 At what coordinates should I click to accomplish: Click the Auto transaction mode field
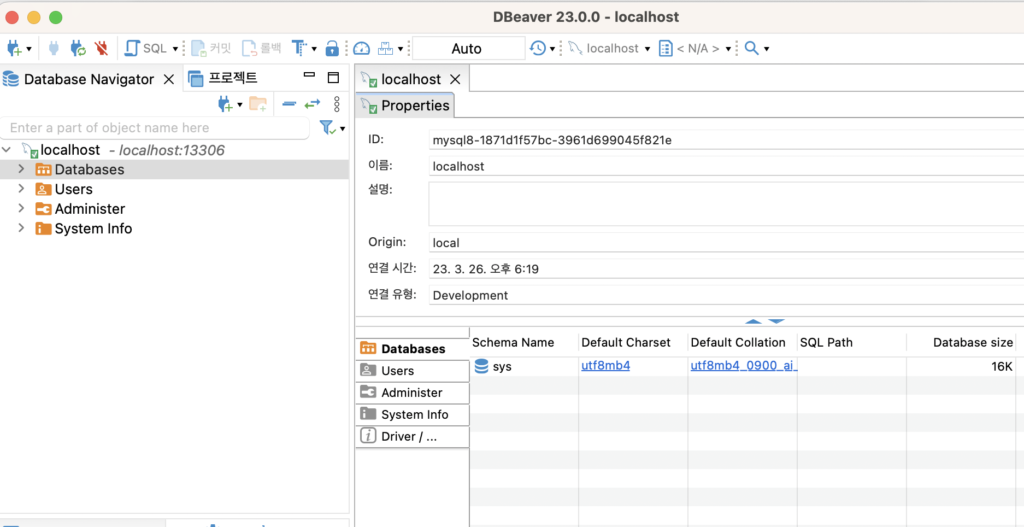click(468, 48)
